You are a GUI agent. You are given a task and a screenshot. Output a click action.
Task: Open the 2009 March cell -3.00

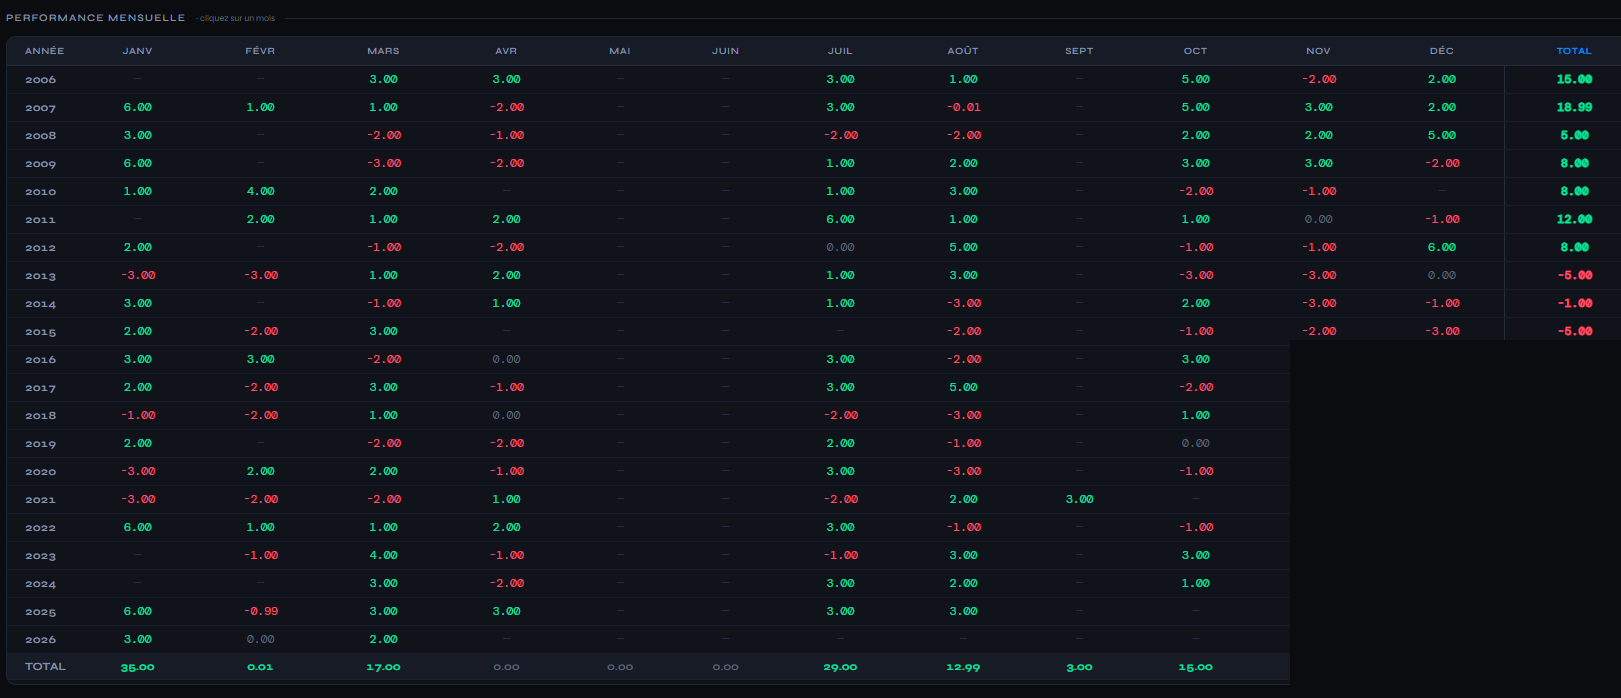[x=383, y=163]
